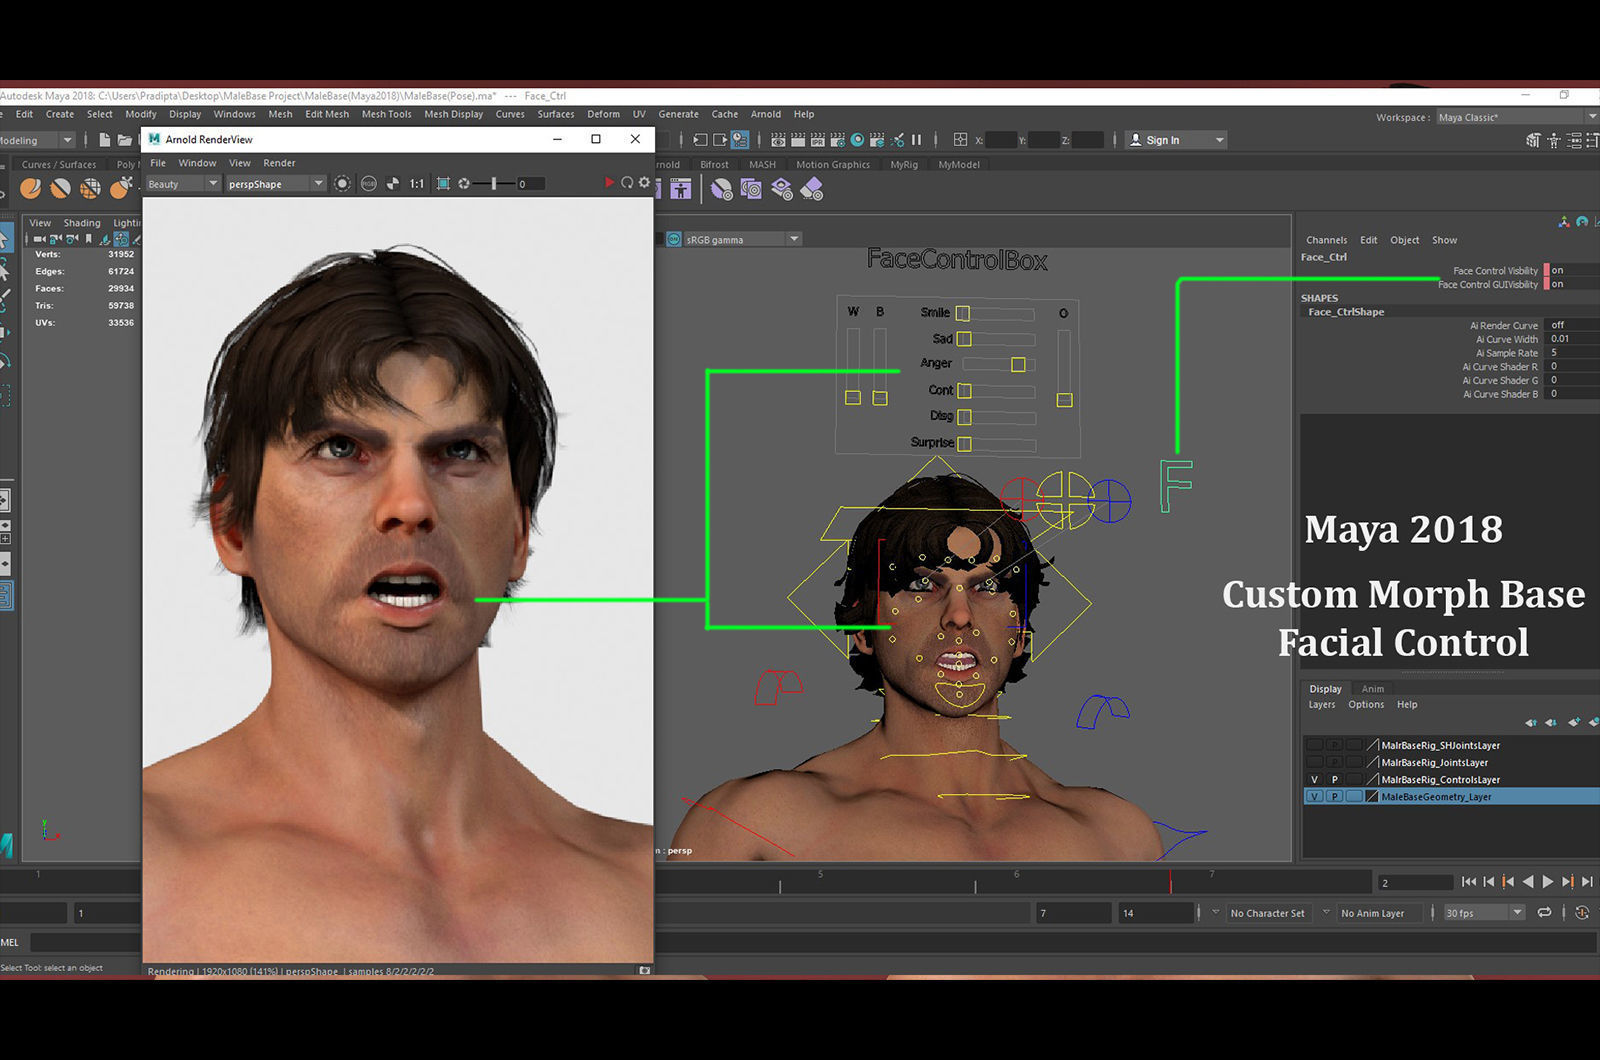
Task: Open the sRGB gamma dropdown
Action: click(742, 239)
